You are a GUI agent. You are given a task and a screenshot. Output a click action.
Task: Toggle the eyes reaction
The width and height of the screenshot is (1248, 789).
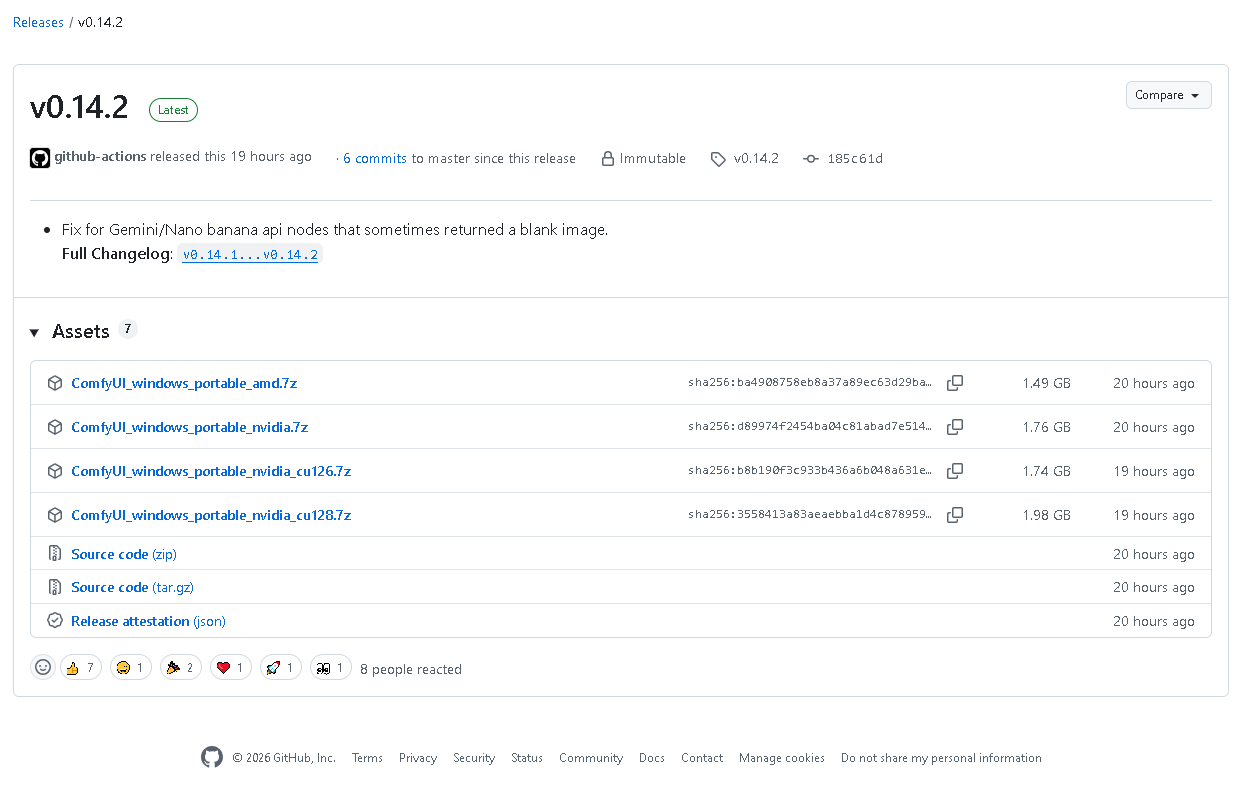pos(331,667)
